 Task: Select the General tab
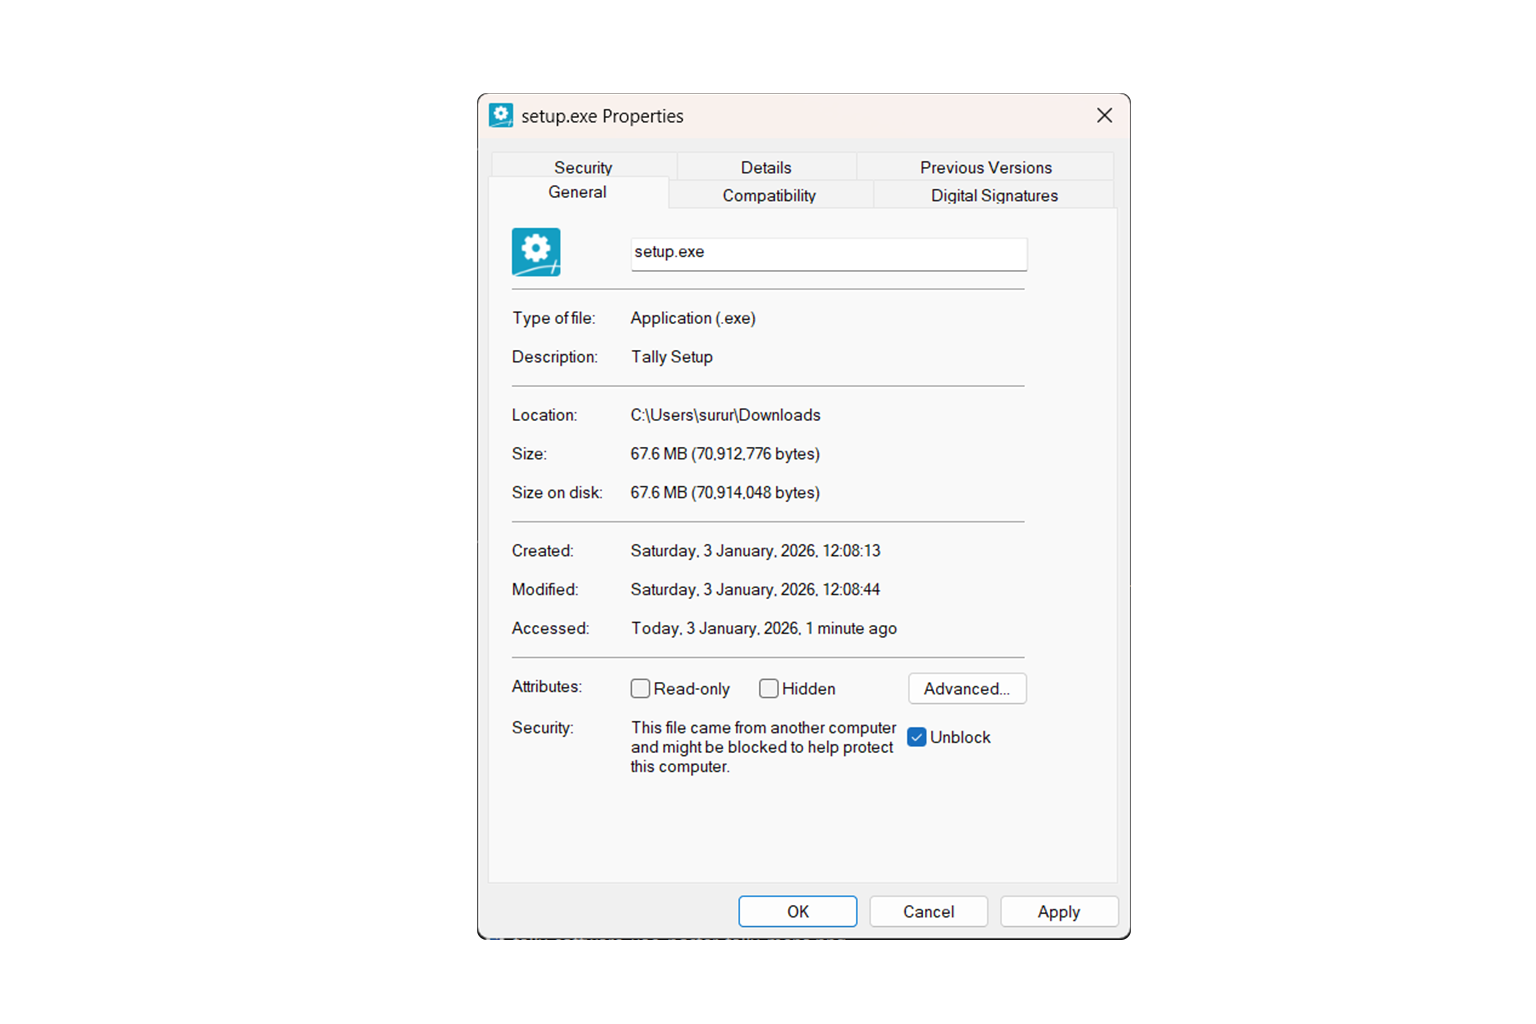(x=577, y=192)
